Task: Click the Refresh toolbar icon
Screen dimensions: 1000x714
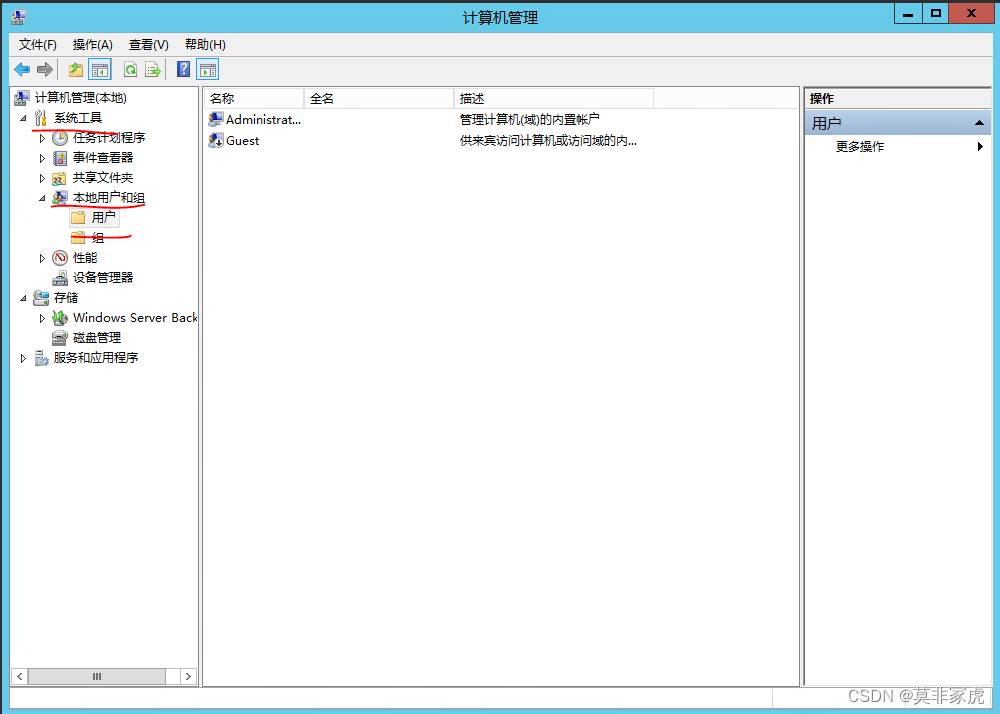Action: click(x=131, y=69)
